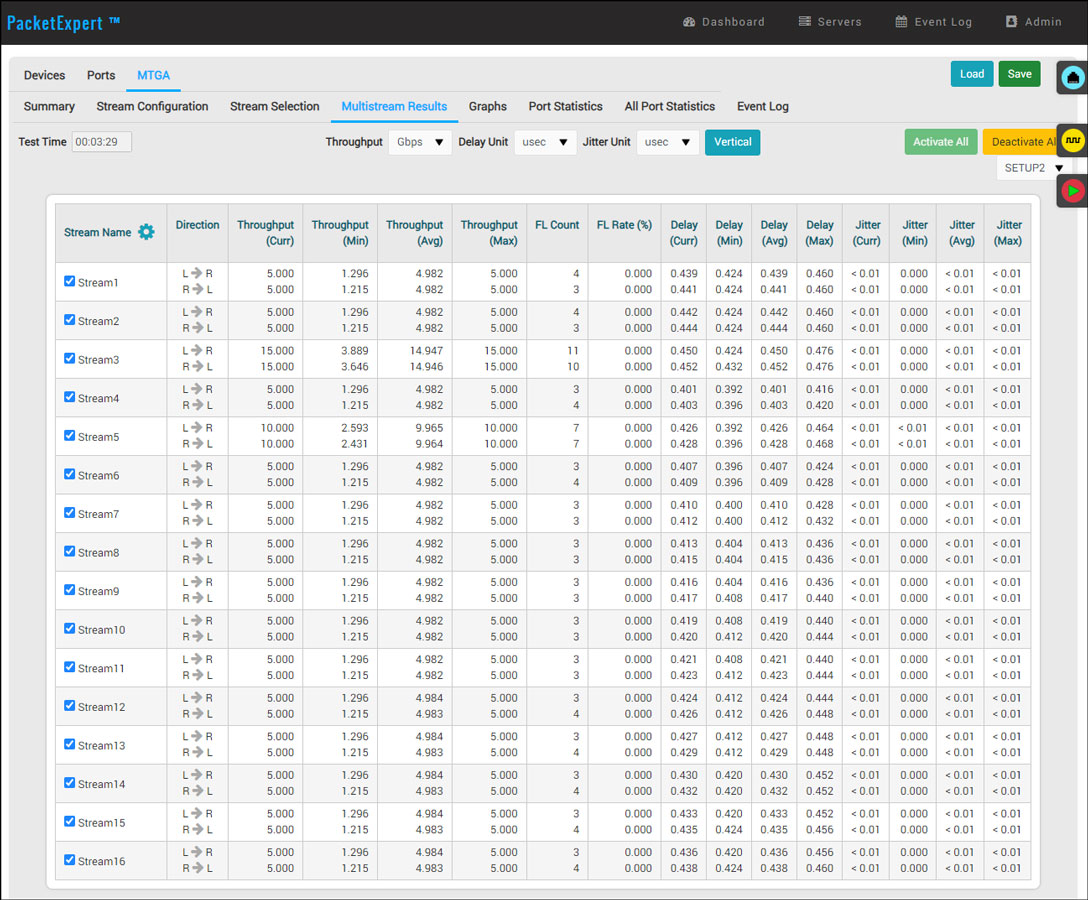Disable the Stream7 checkbox
The height and width of the screenshot is (900, 1088).
point(69,512)
